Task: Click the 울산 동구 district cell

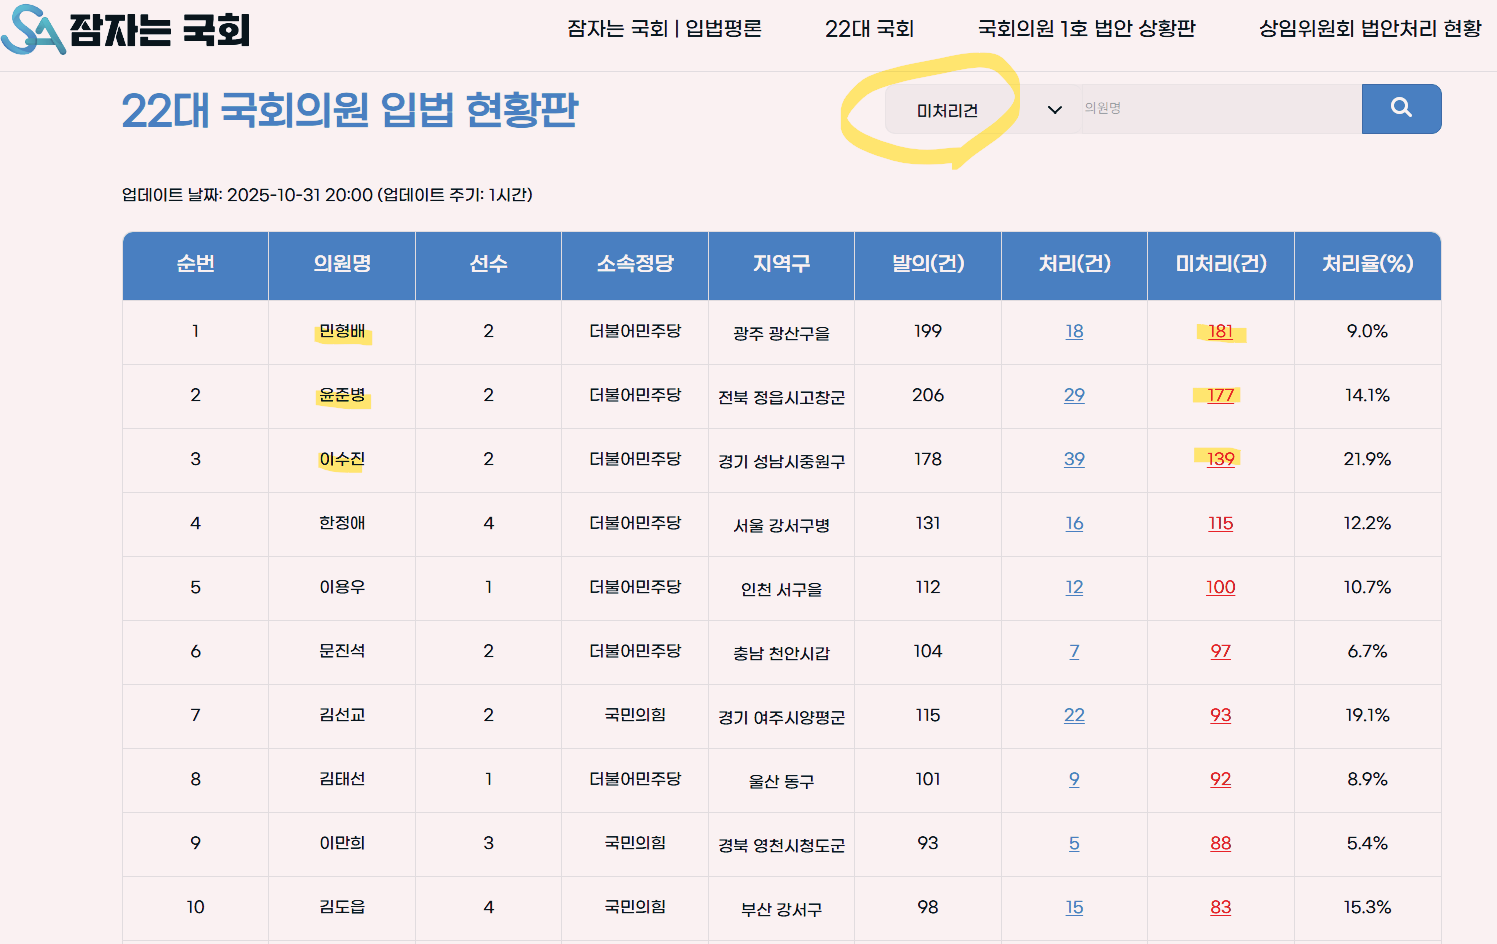Action: coord(781,781)
